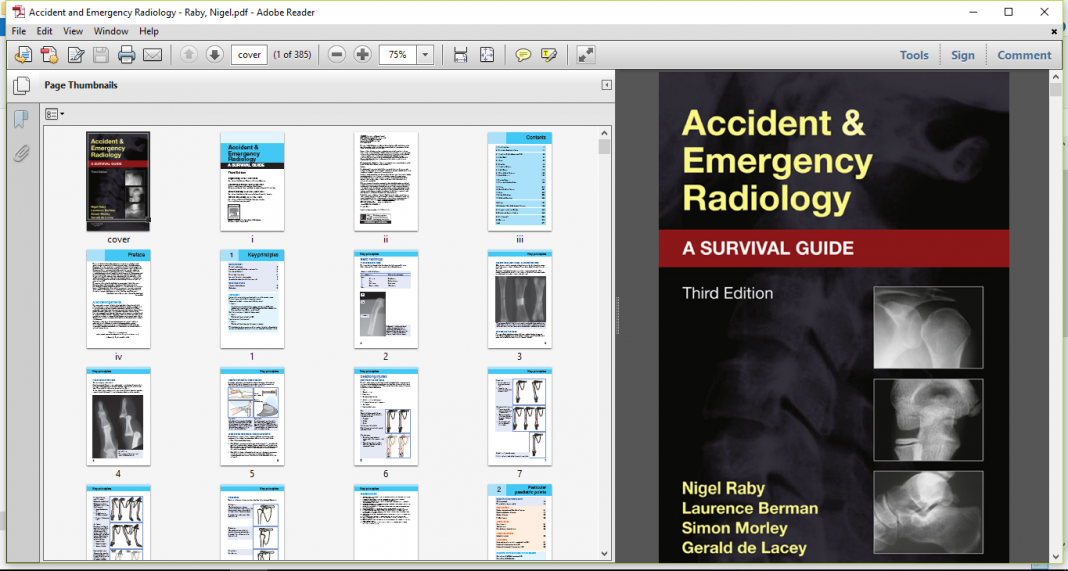Viewport: 1068px width, 571px height.
Task: Click the 'Page Thumbnails' panel title
Action: (81, 85)
